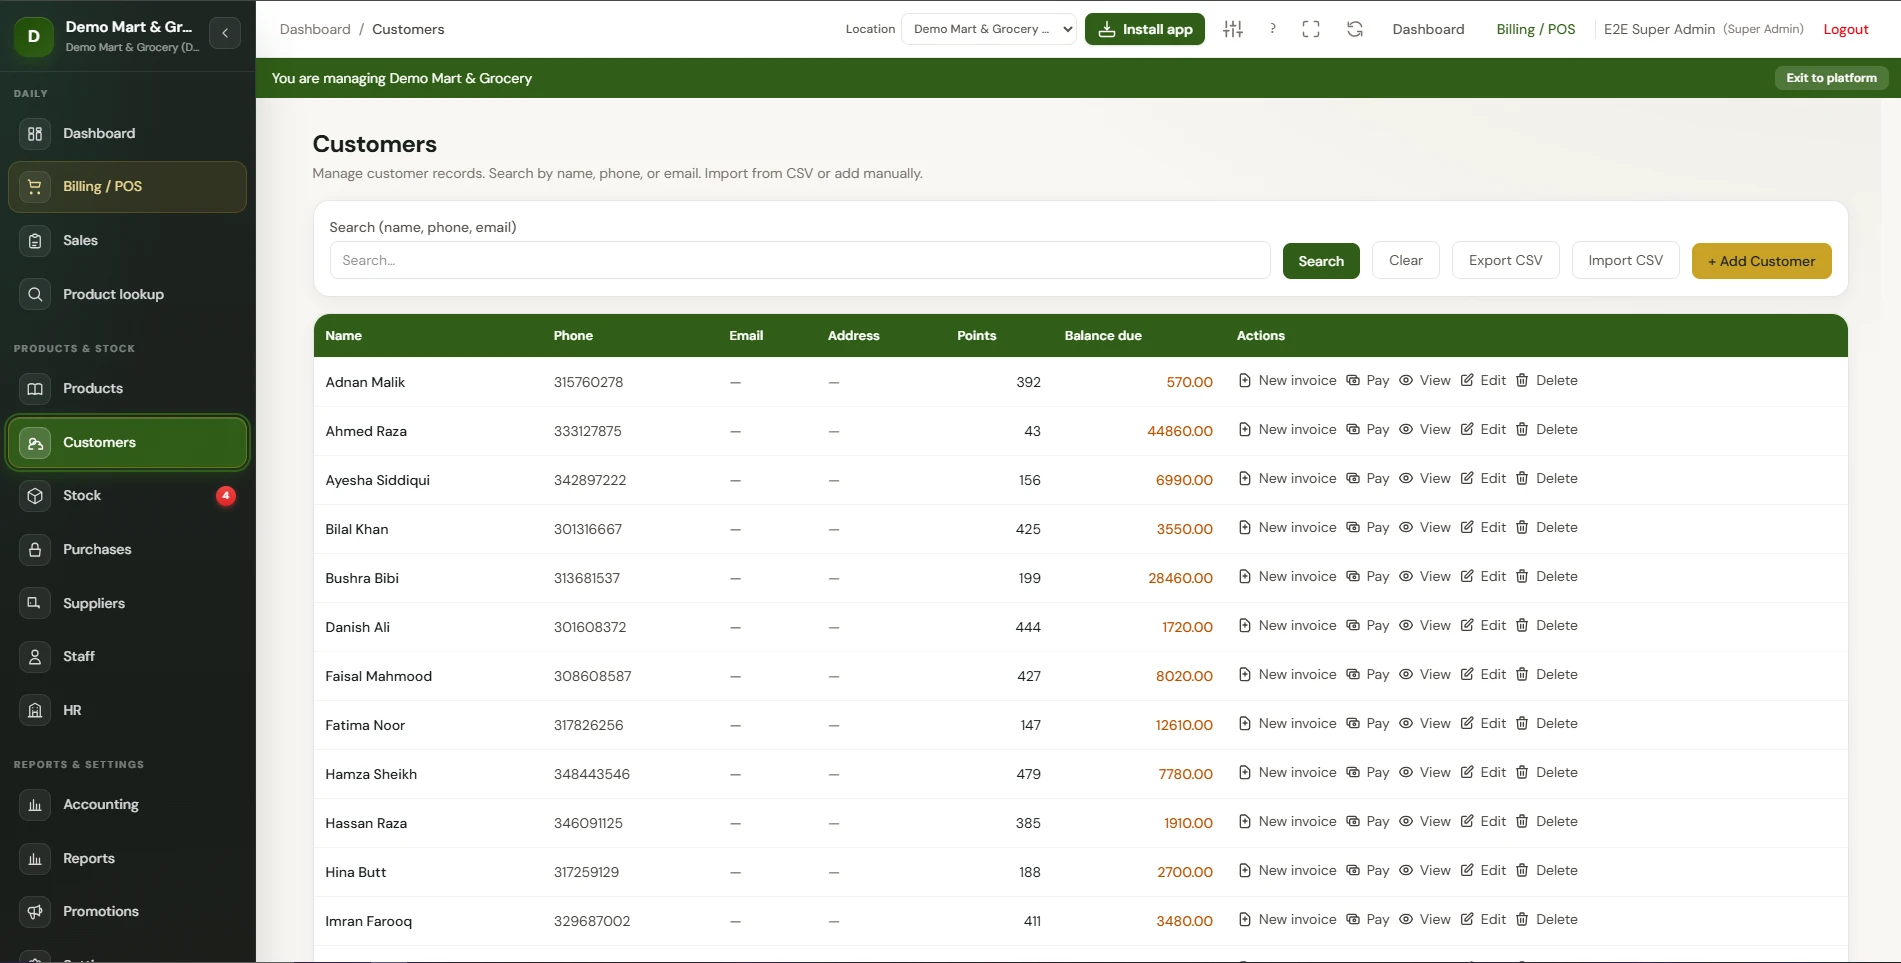Image resolution: width=1901 pixels, height=963 pixels.
Task: Create New invoice for Danish Ali
Action: [x=1287, y=625]
